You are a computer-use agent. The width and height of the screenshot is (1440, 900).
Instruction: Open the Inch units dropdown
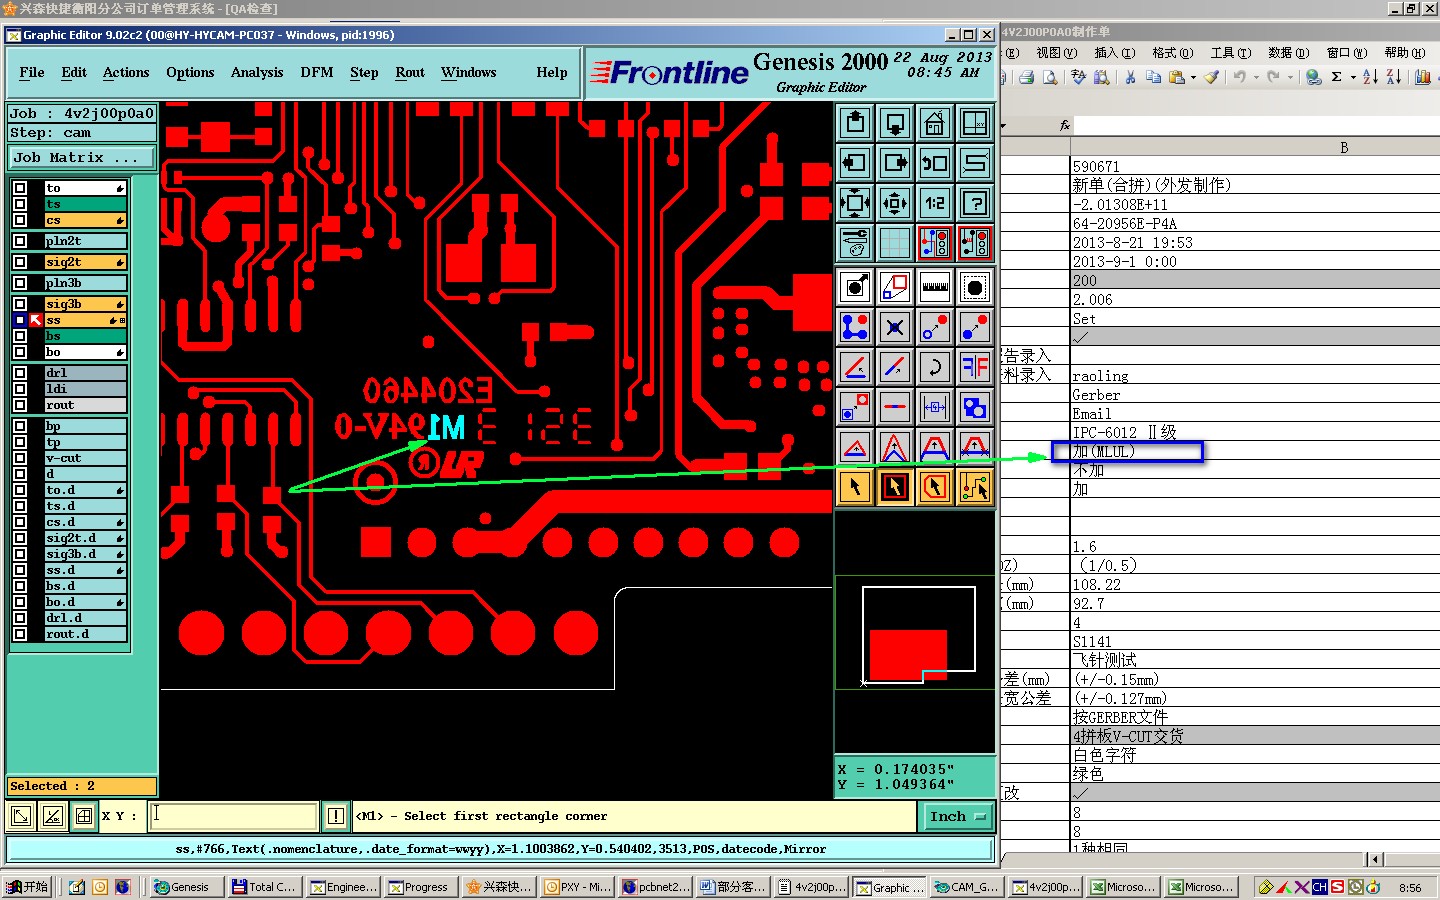click(957, 817)
